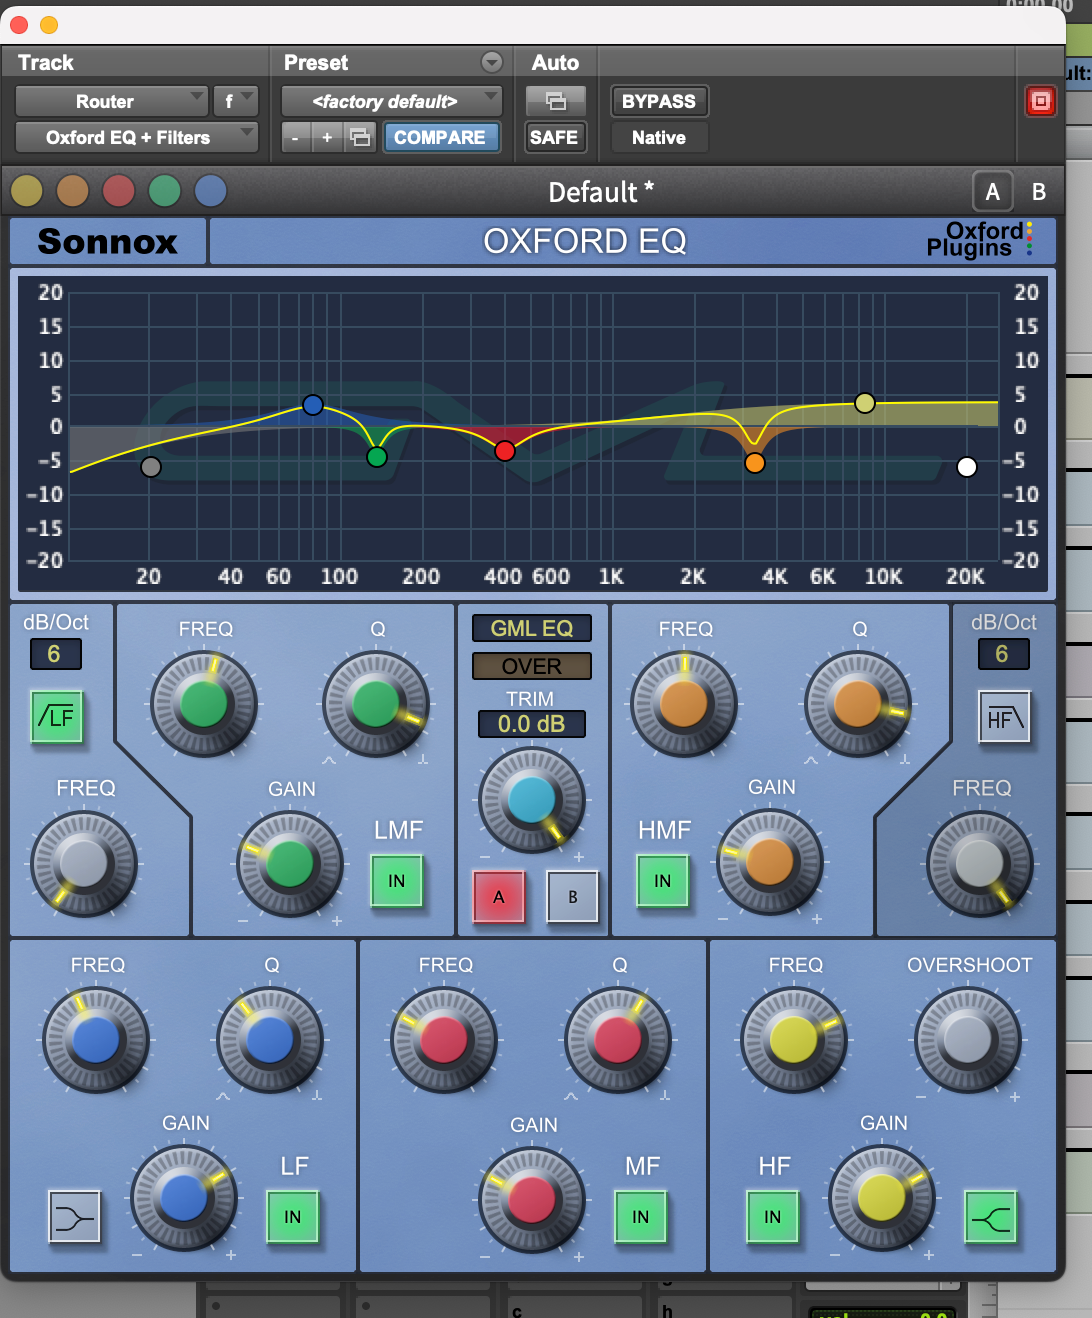Open the GML EQ type selector
The image size is (1092, 1318).
pyautogui.click(x=531, y=628)
